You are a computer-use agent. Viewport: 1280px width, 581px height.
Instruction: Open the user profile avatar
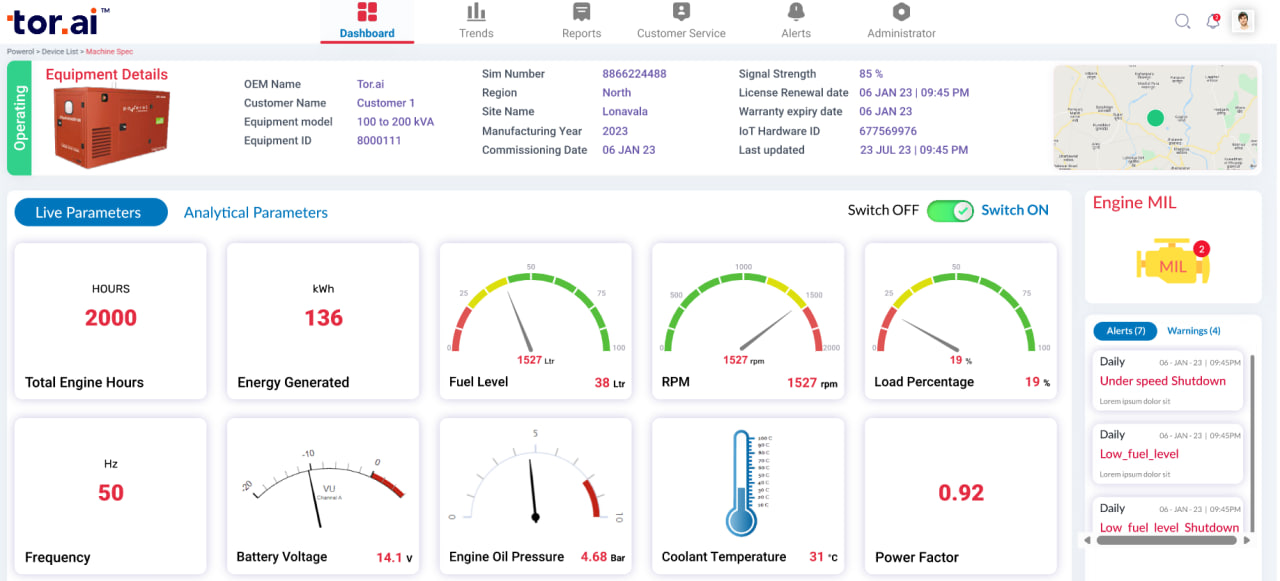[x=1243, y=21]
